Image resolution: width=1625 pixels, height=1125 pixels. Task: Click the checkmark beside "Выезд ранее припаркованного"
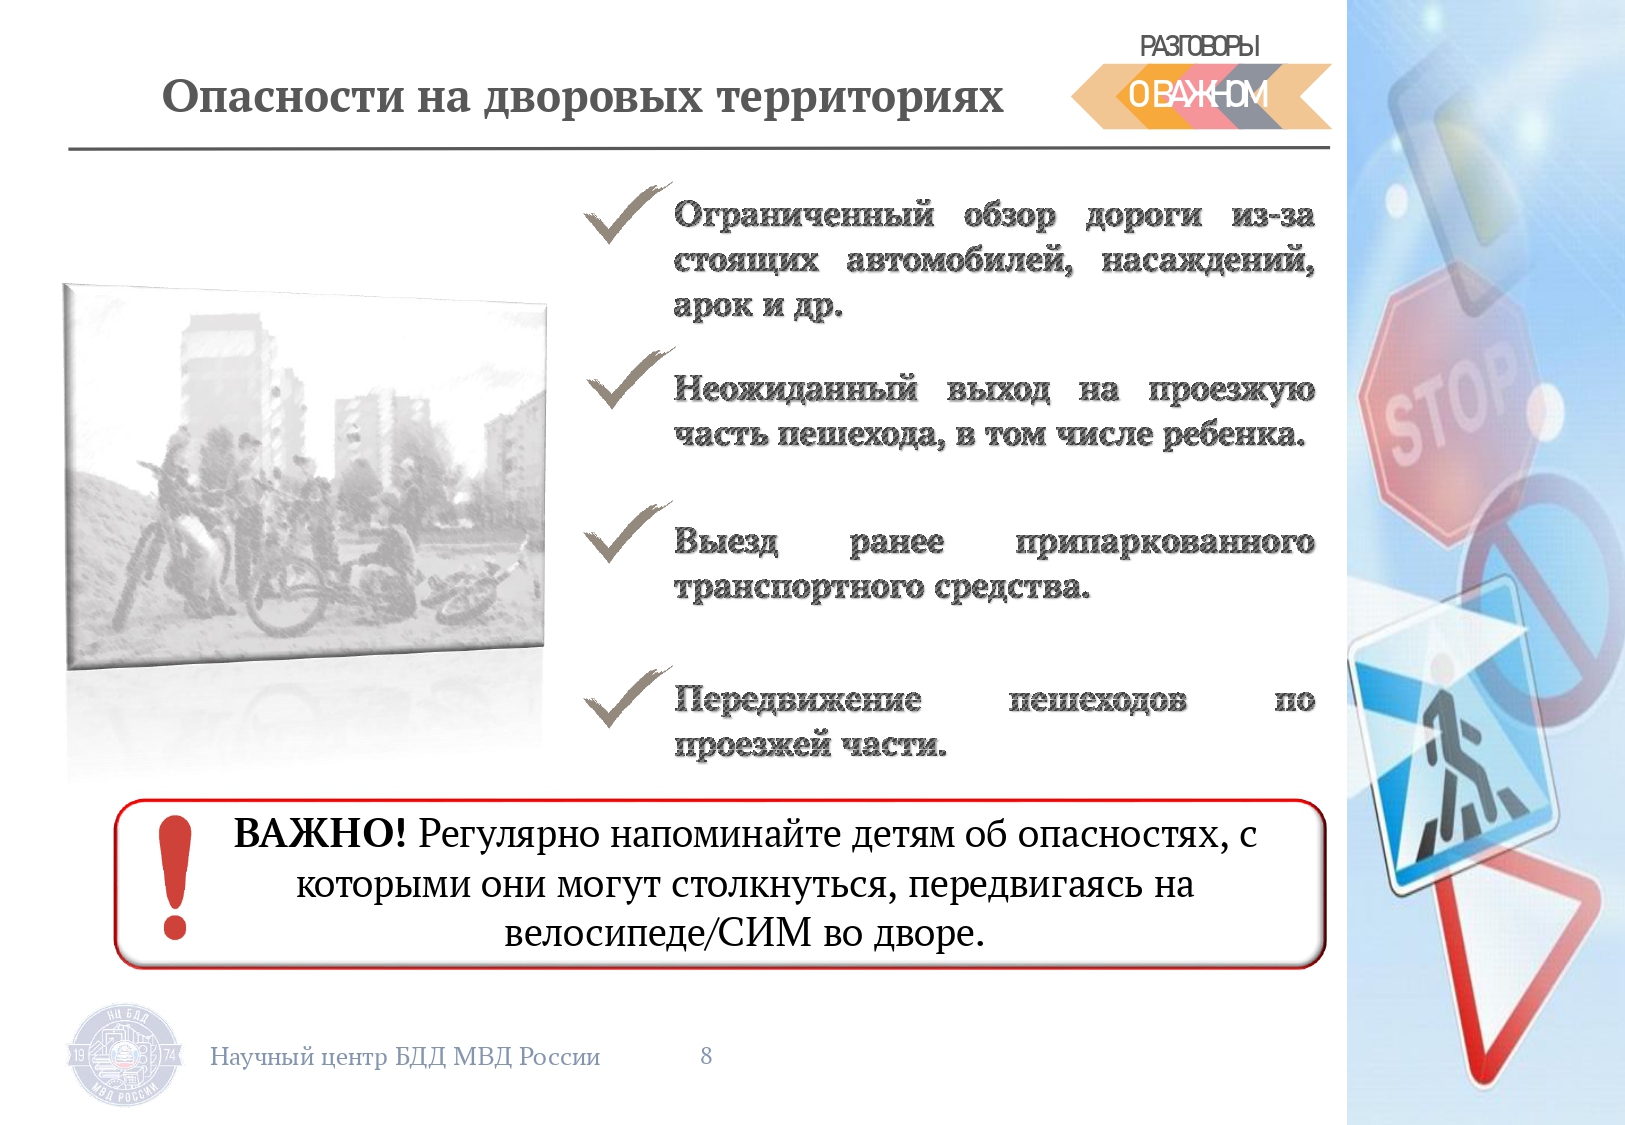(627, 532)
